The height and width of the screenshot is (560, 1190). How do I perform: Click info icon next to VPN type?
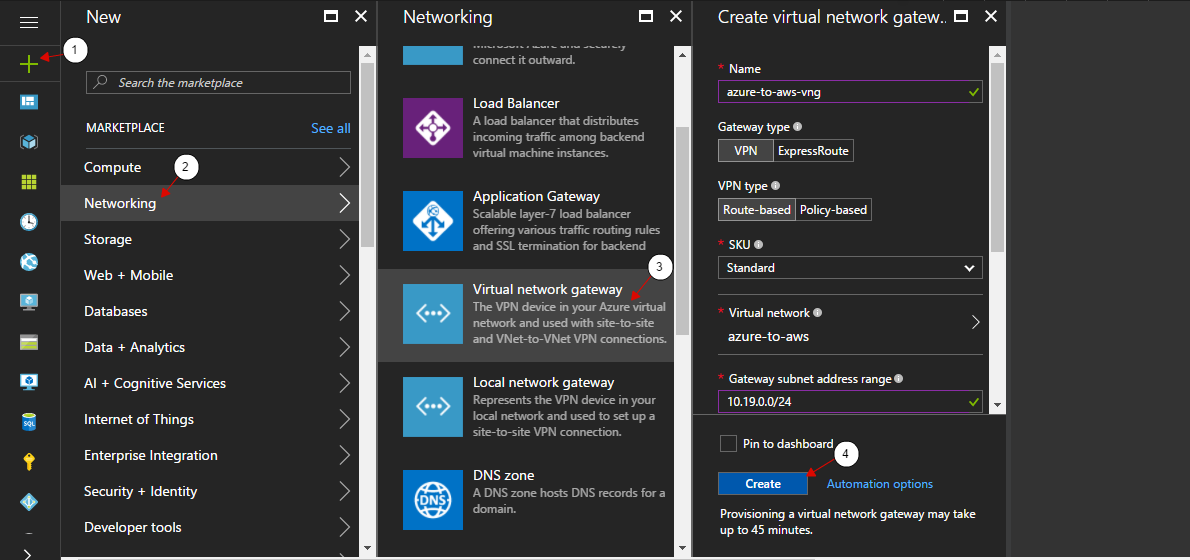(x=776, y=185)
